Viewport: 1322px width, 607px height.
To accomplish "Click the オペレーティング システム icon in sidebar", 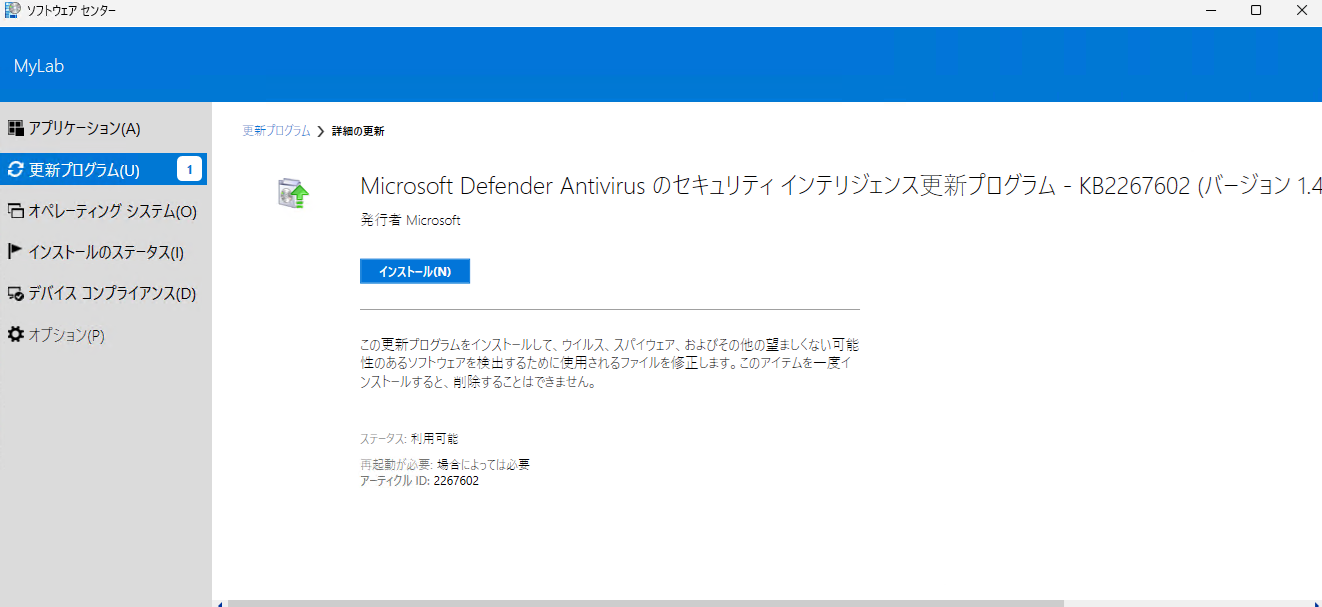I will (x=15, y=211).
